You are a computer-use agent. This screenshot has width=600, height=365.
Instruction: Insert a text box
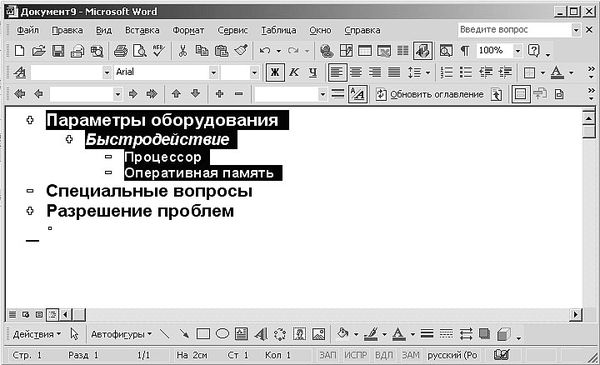point(241,334)
